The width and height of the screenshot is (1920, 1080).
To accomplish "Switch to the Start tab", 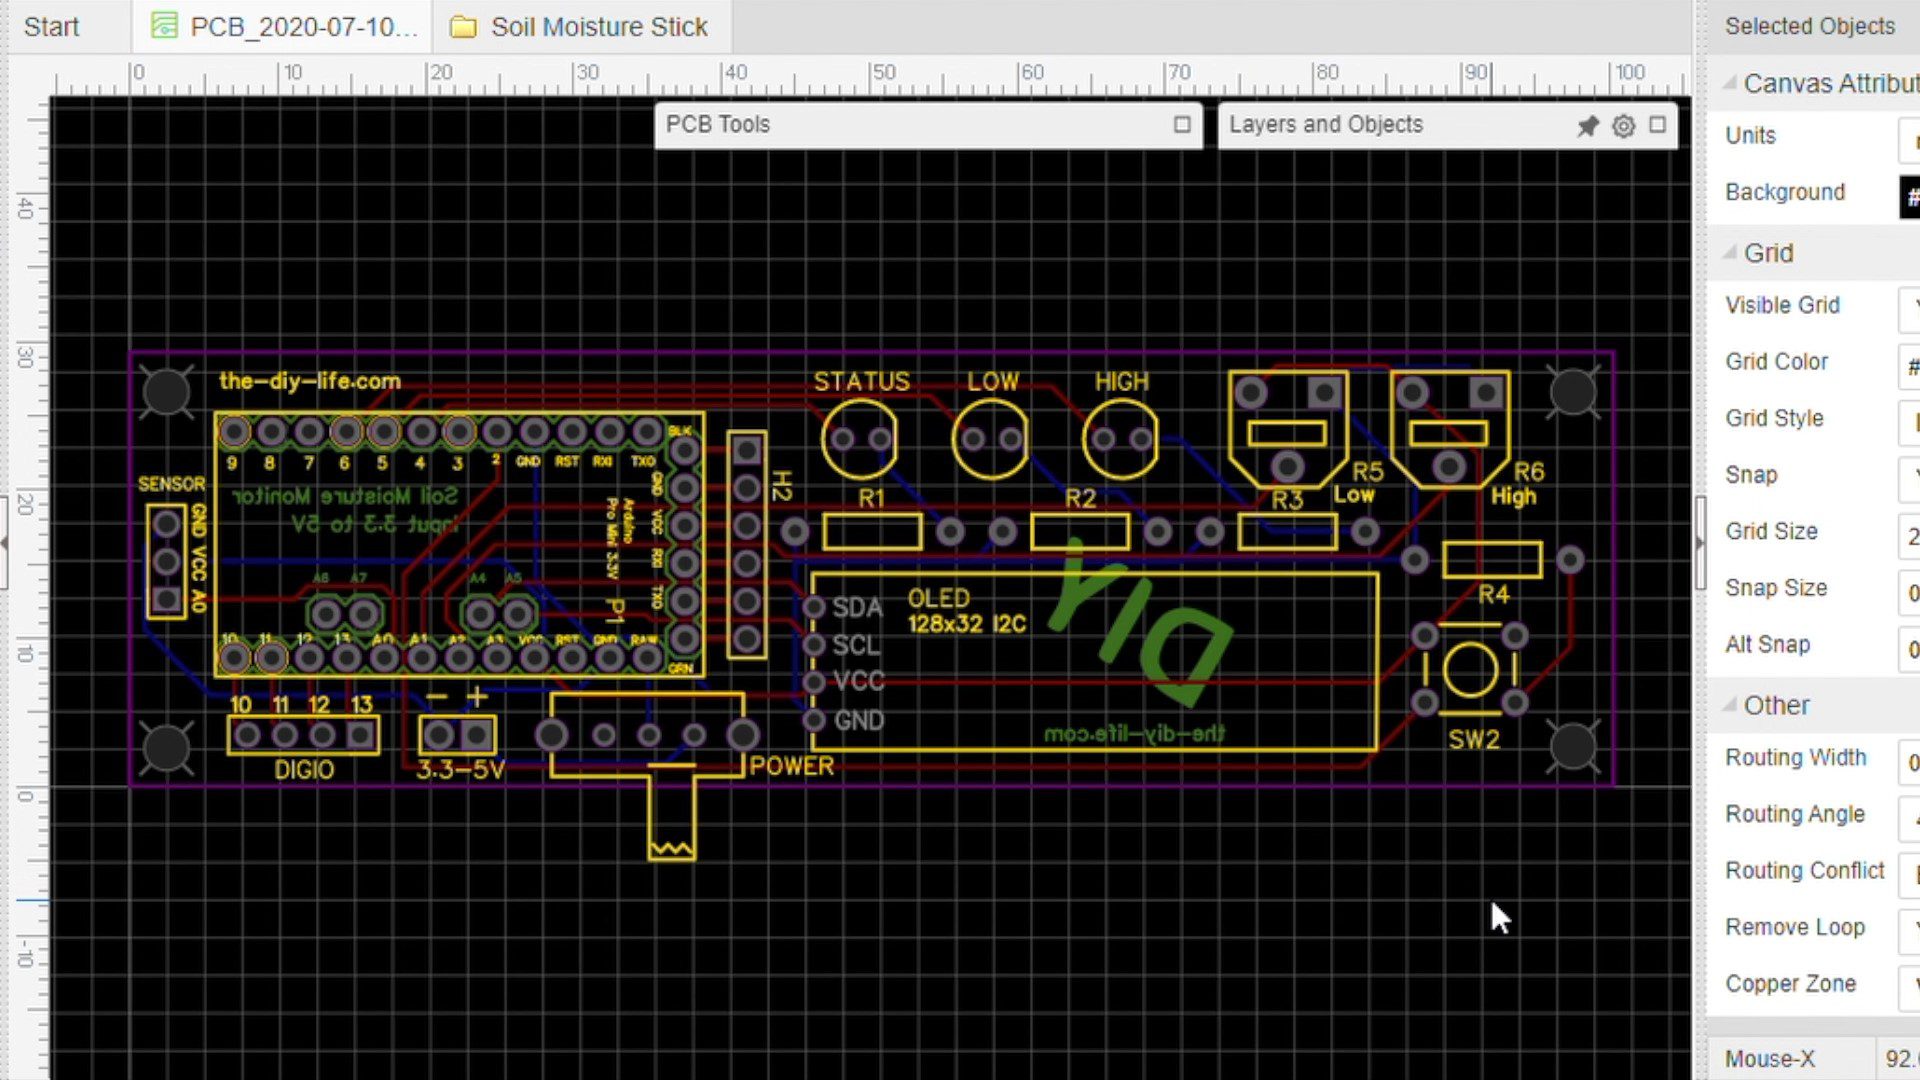I will click(51, 27).
